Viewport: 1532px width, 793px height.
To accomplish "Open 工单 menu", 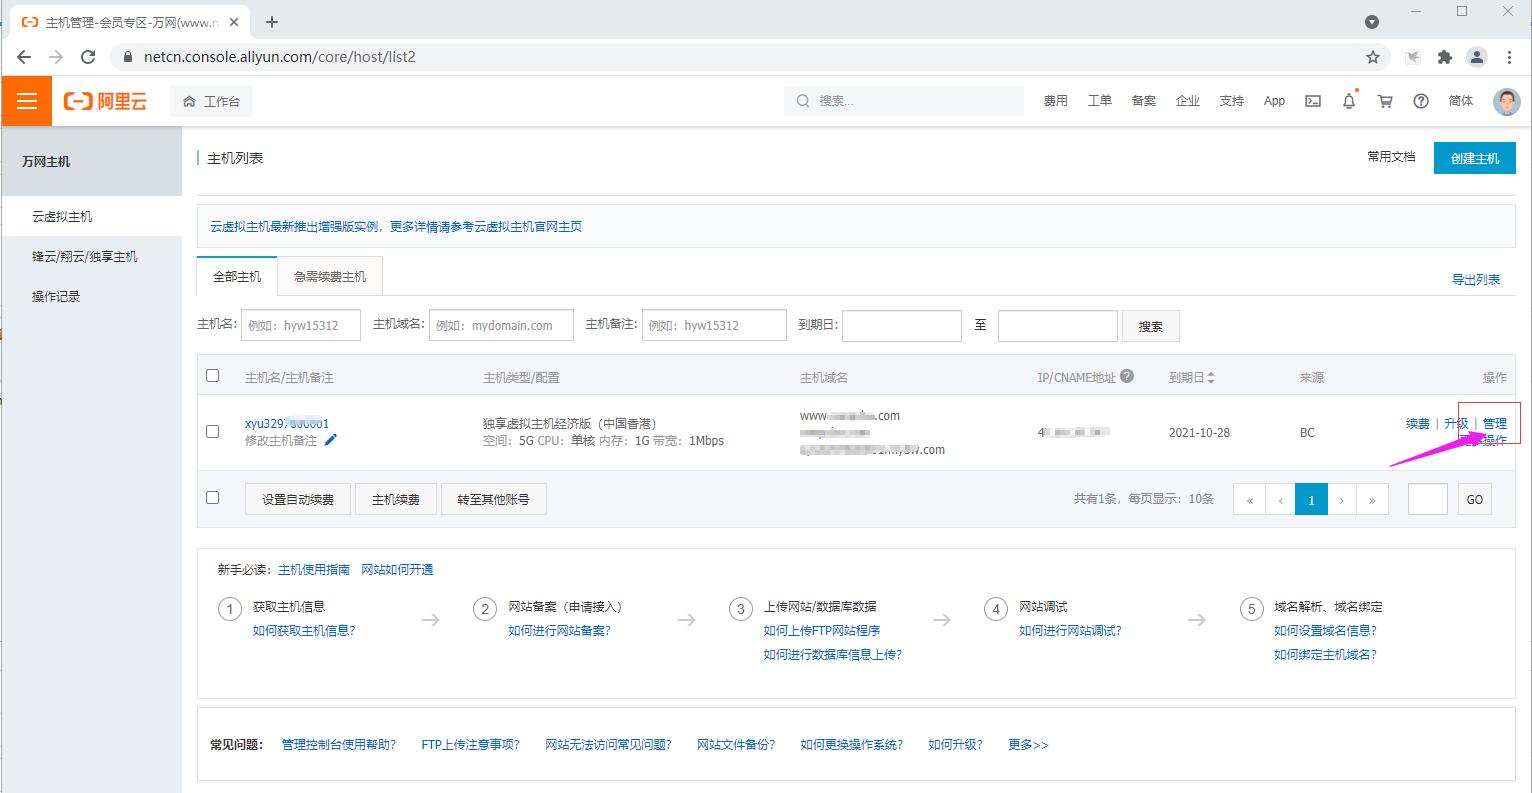I will pos(1100,101).
